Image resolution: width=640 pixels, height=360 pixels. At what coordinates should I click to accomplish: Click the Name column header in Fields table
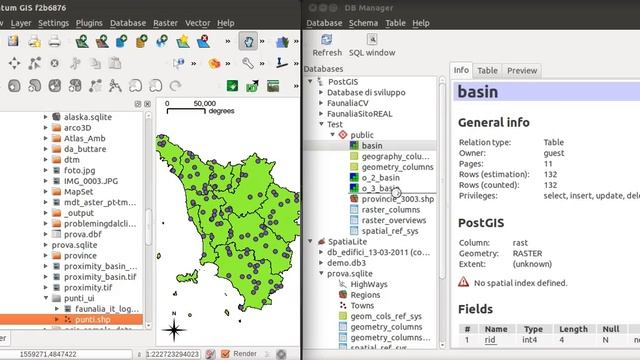[x=496, y=329]
